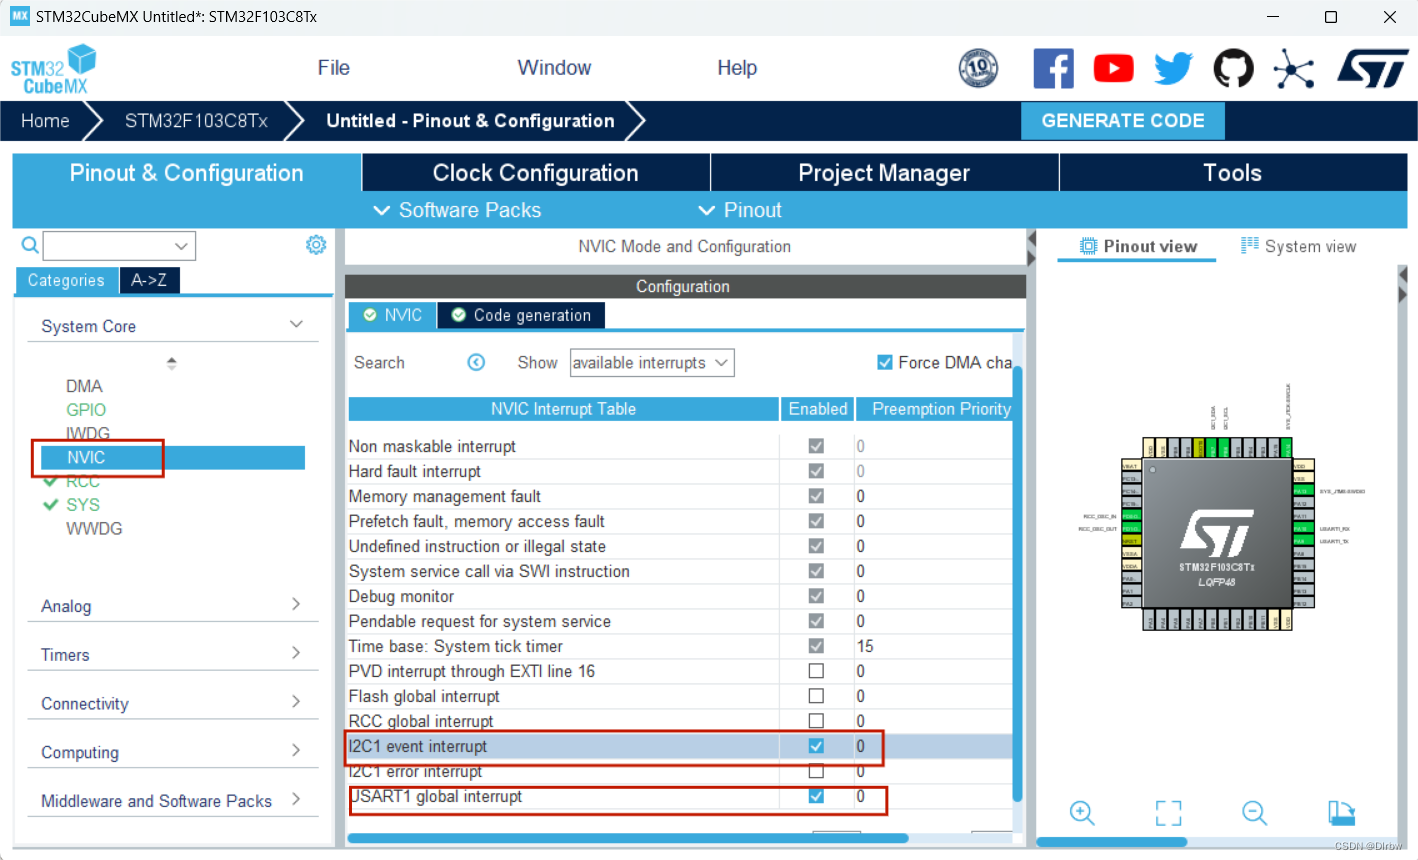
Task: Open the Facebook icon link
Action: click(x=1053, y=68)
